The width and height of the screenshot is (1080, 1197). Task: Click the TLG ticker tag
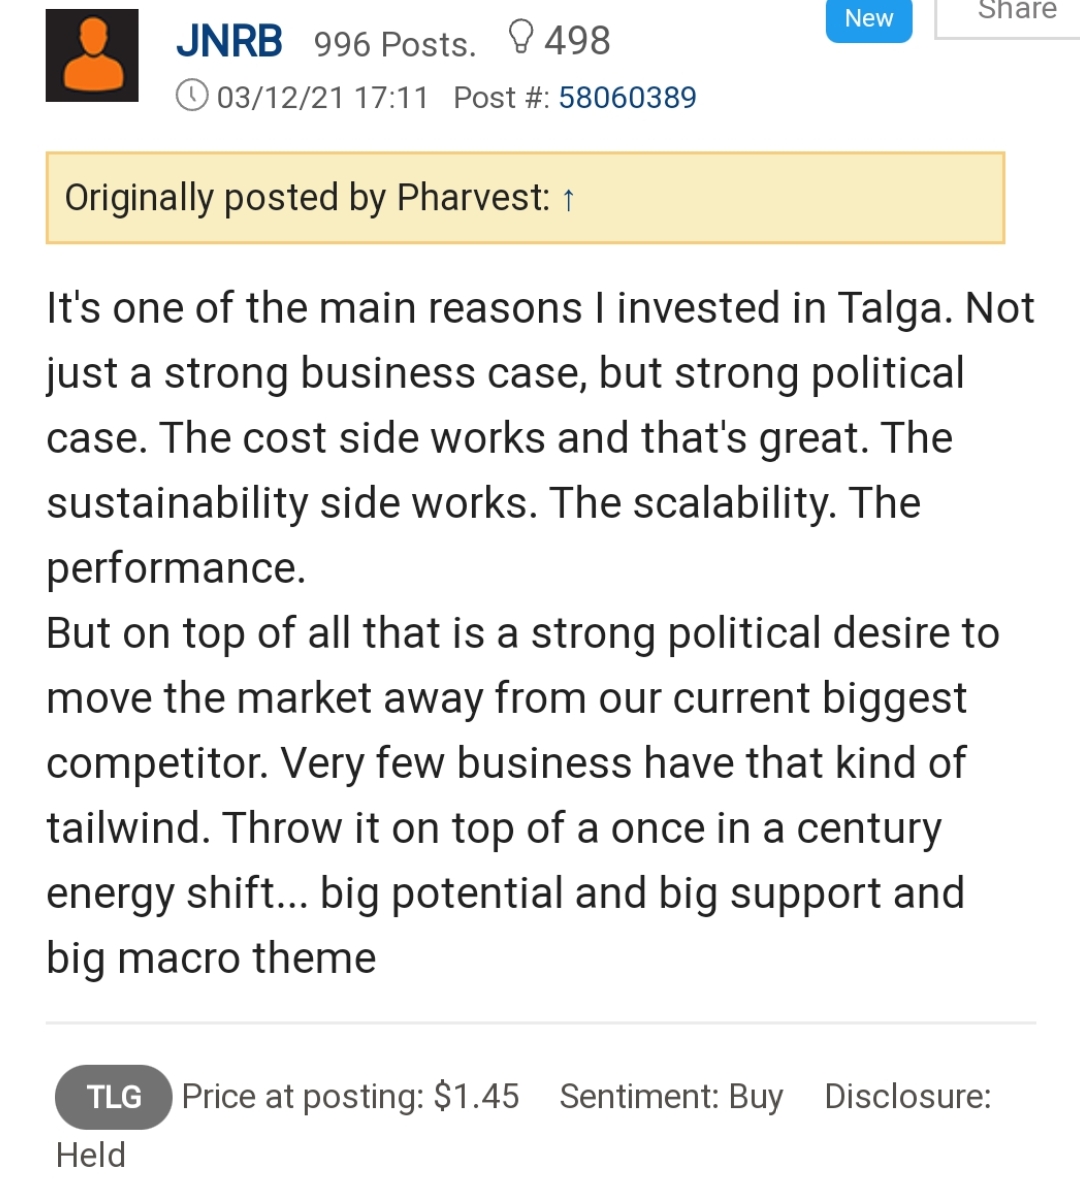pyautogui.click(x=114, y=1097)
